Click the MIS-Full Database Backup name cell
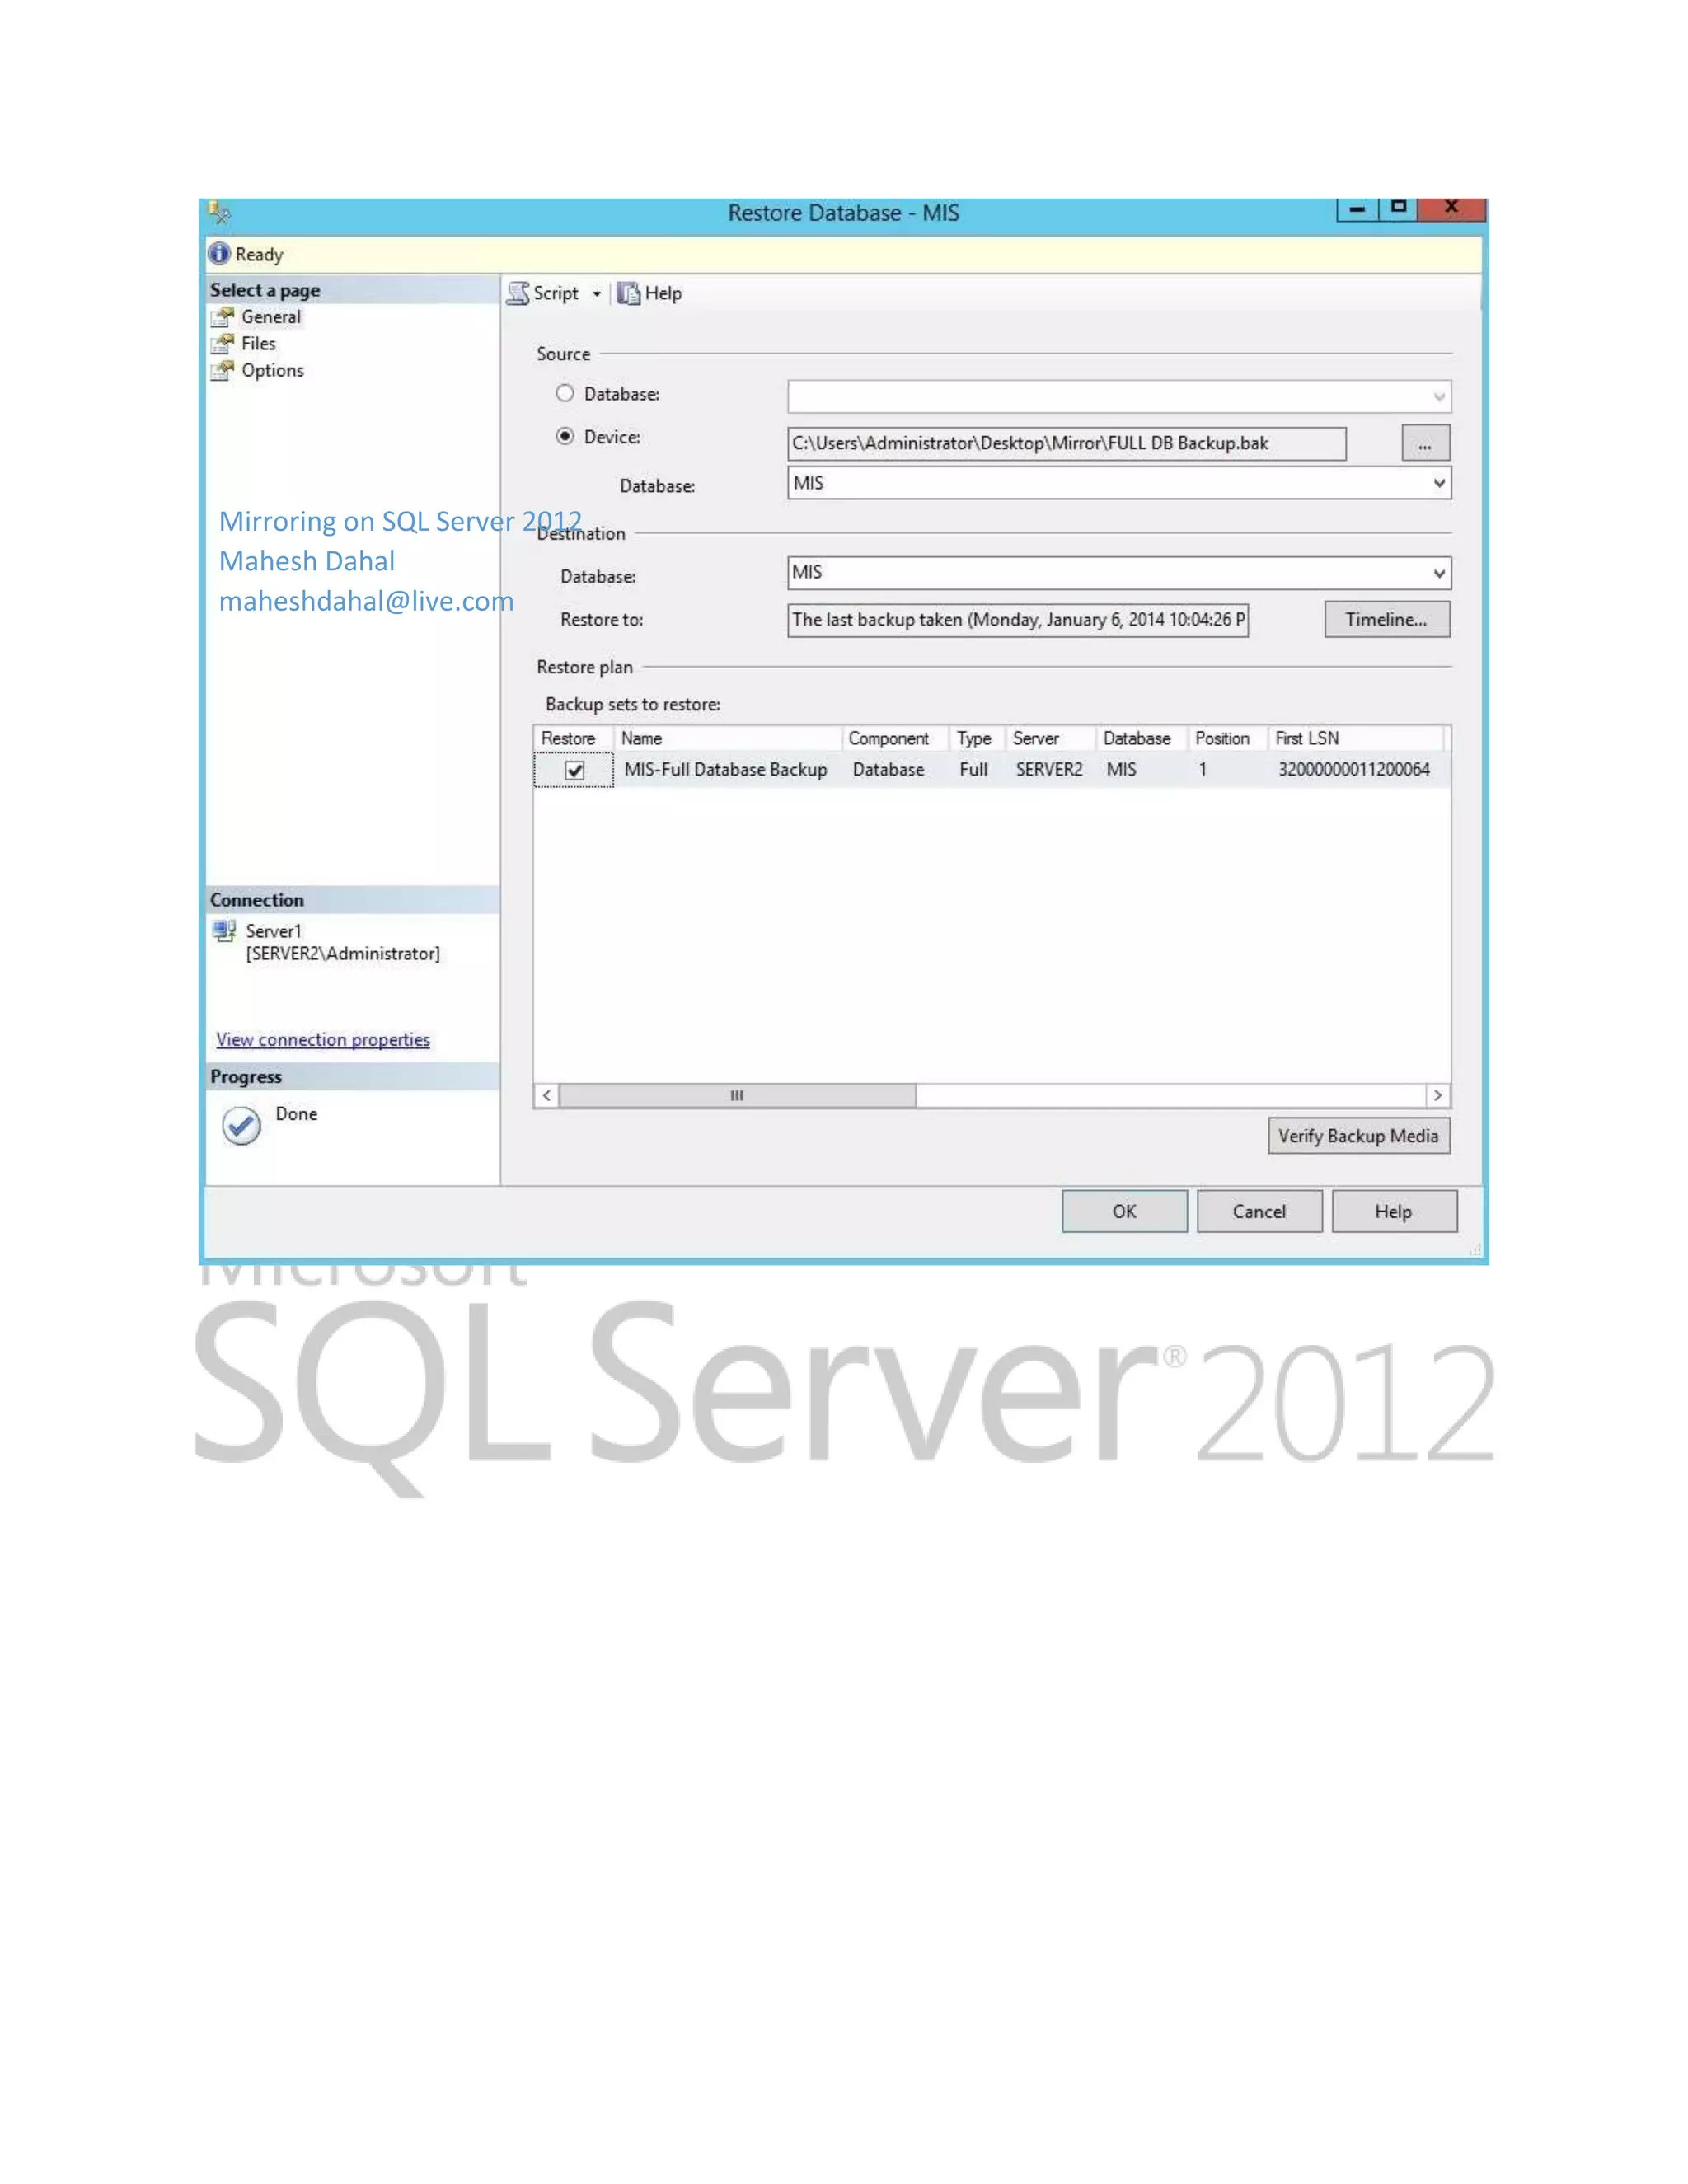 point(725,770)
